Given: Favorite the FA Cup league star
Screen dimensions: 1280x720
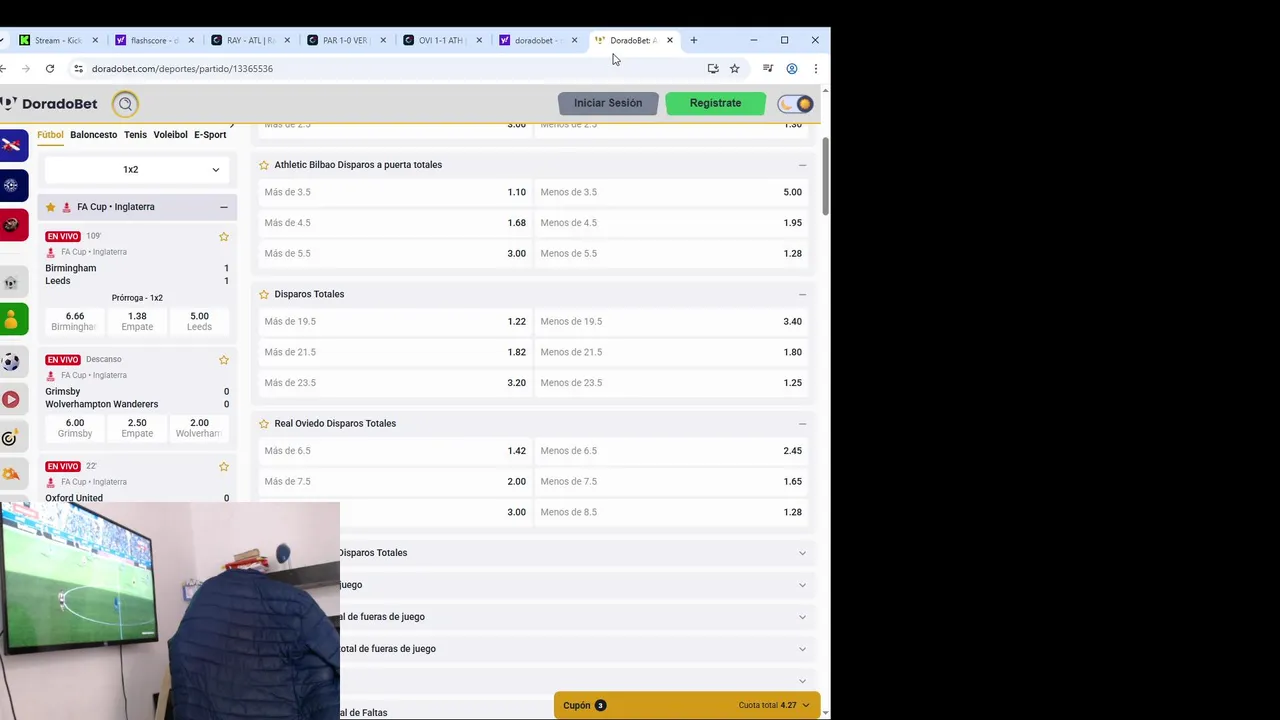Looking at the screenshot, I should 50,207.
